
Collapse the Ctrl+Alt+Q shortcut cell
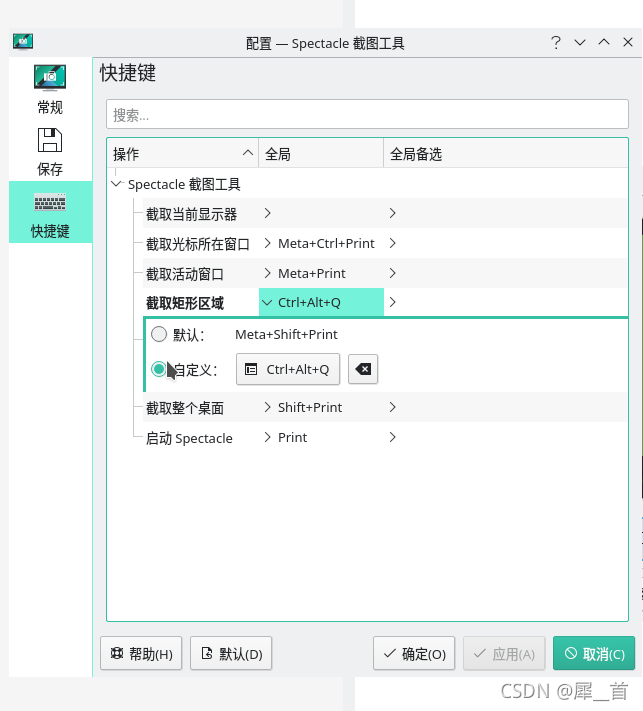point(268,302)
